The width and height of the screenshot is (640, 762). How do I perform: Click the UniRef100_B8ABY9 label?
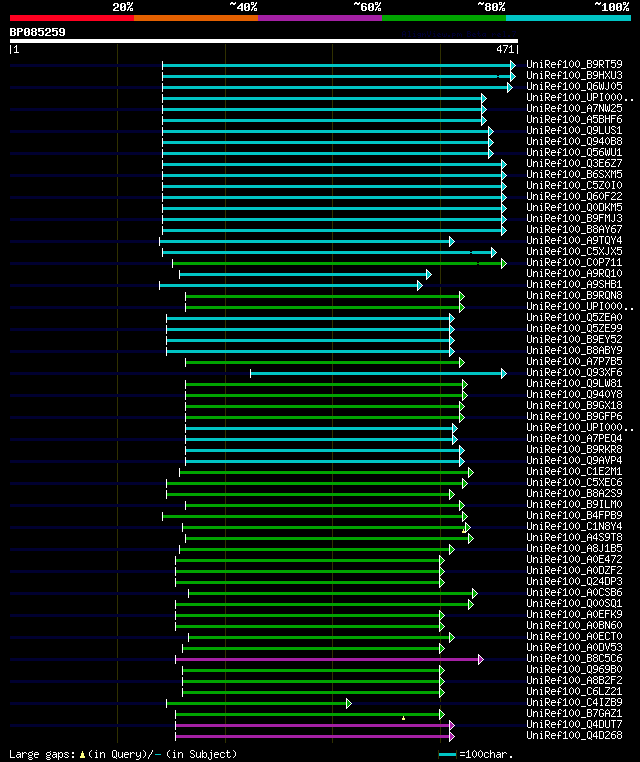(x=574, y=351)
